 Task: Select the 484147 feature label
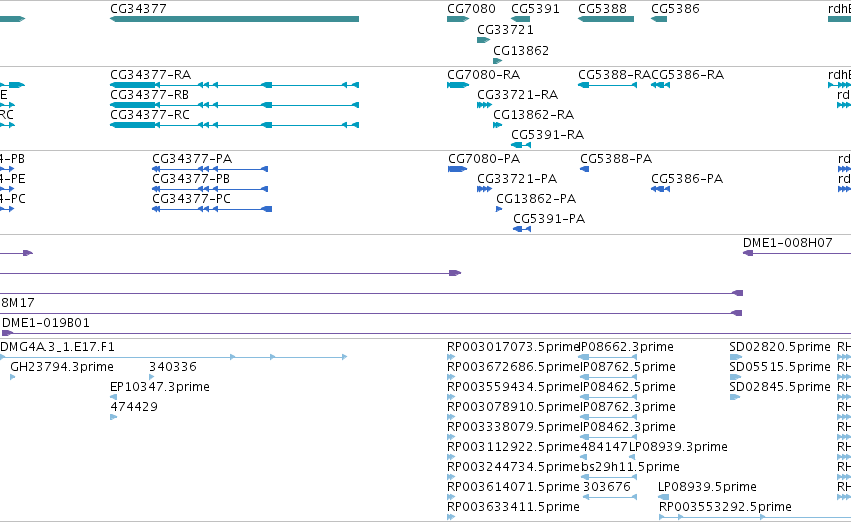(604, 447)
